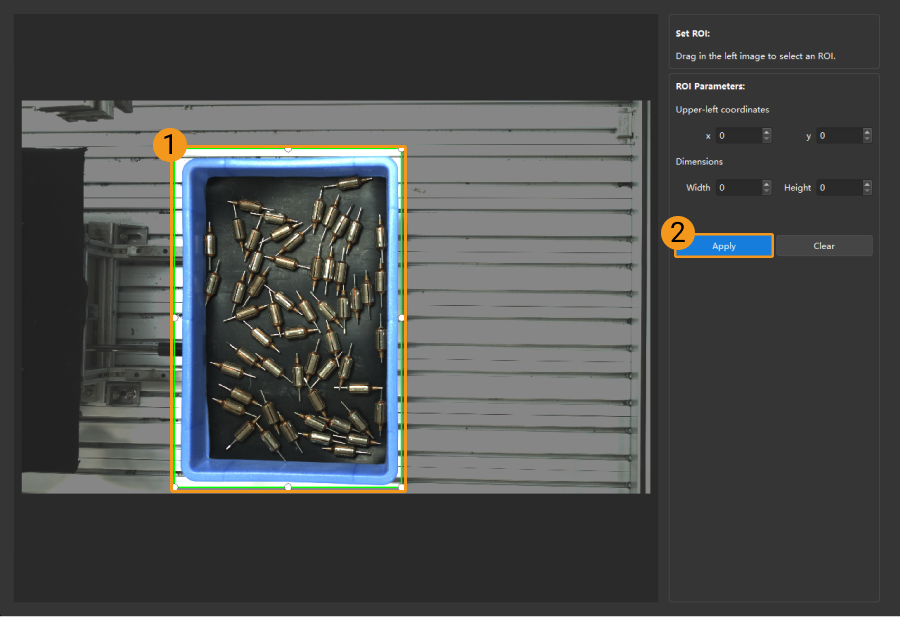Increase the x coordinate with up arrow
900x617 pixels.
(767, 132)
